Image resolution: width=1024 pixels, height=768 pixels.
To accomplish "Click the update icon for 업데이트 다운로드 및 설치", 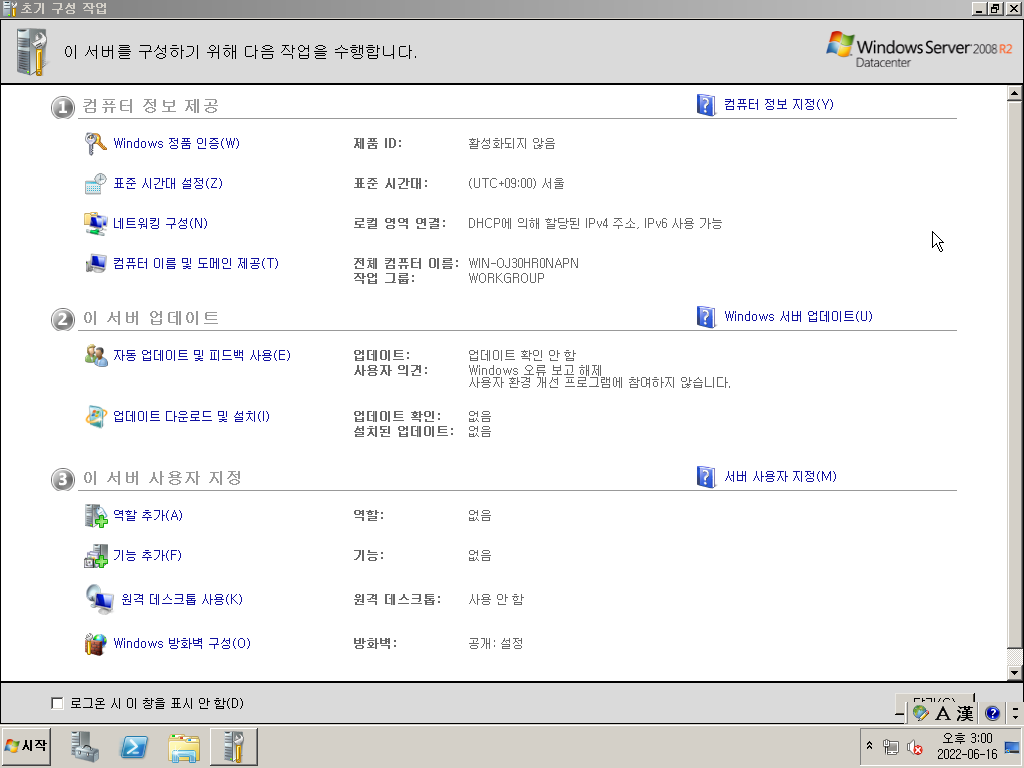I will 95,417.
